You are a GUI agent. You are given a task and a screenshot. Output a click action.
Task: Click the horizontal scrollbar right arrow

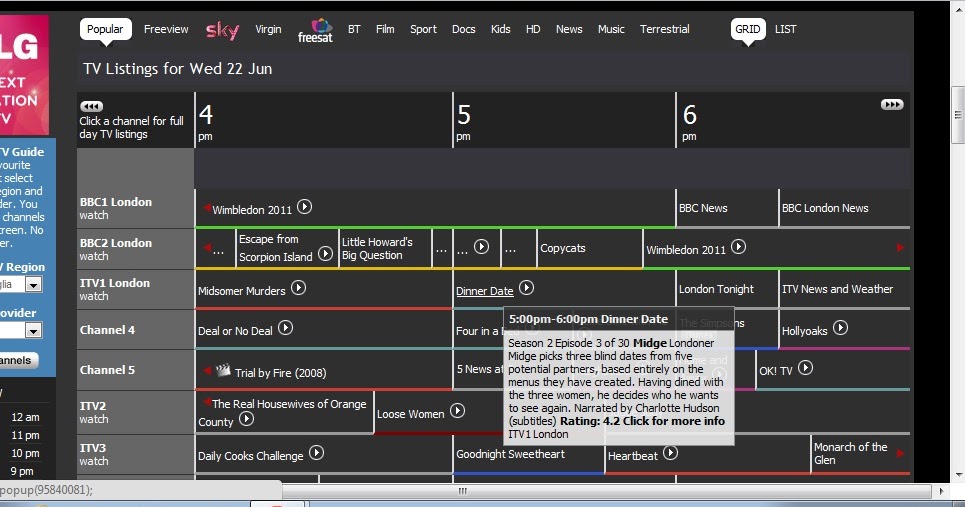[941, 491]
